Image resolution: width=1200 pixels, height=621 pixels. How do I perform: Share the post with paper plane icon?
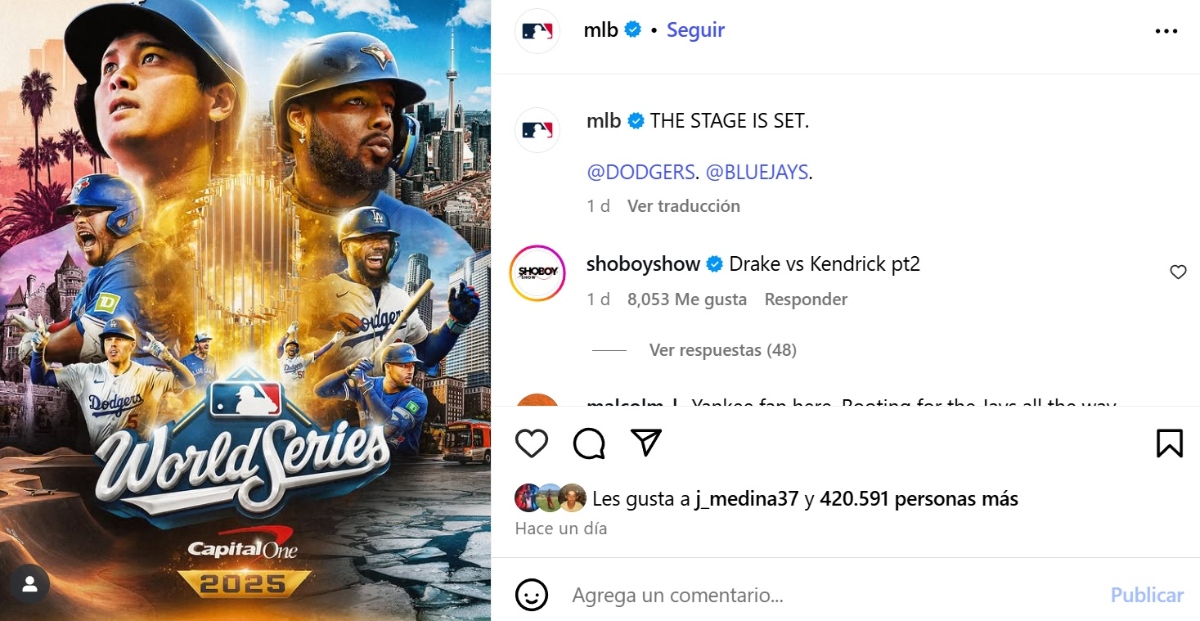click(x=647, y=443)
